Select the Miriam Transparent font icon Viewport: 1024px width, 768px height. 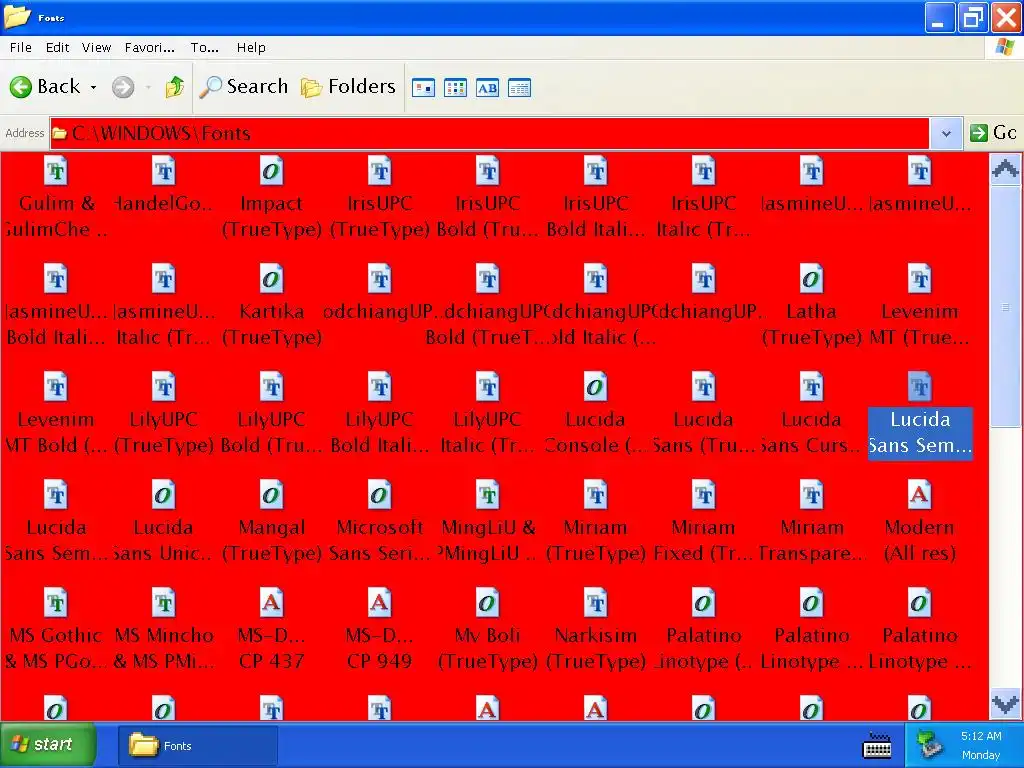(x=811, y=495)
